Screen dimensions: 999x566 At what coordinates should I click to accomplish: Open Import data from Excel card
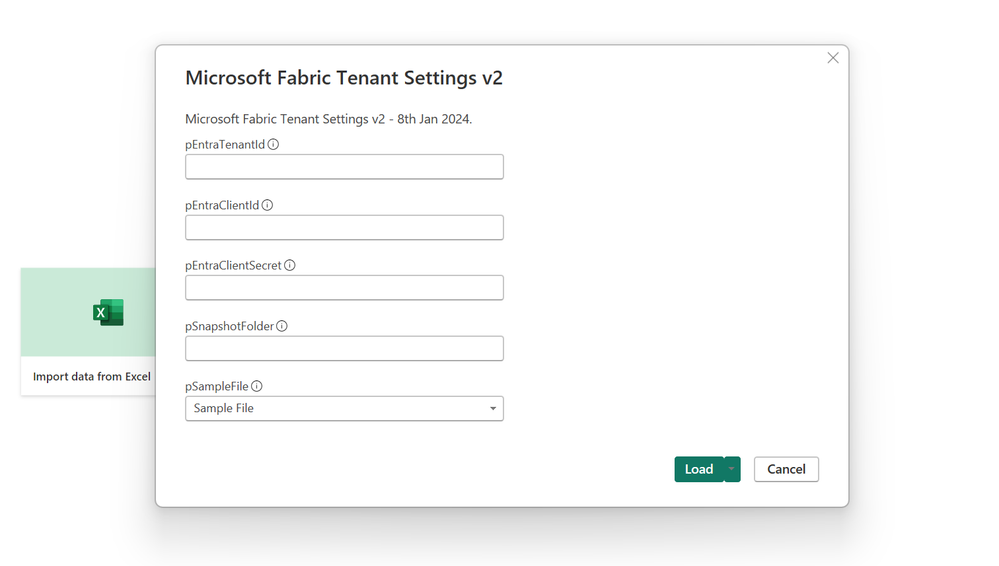[89, 331]
